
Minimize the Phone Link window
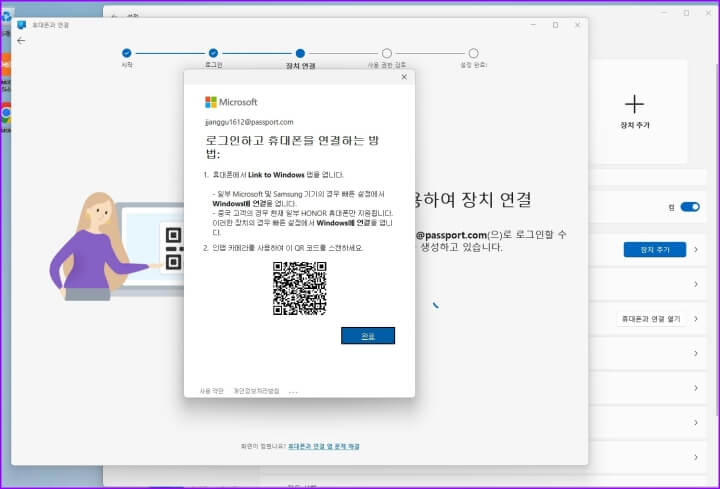point(534,25)
